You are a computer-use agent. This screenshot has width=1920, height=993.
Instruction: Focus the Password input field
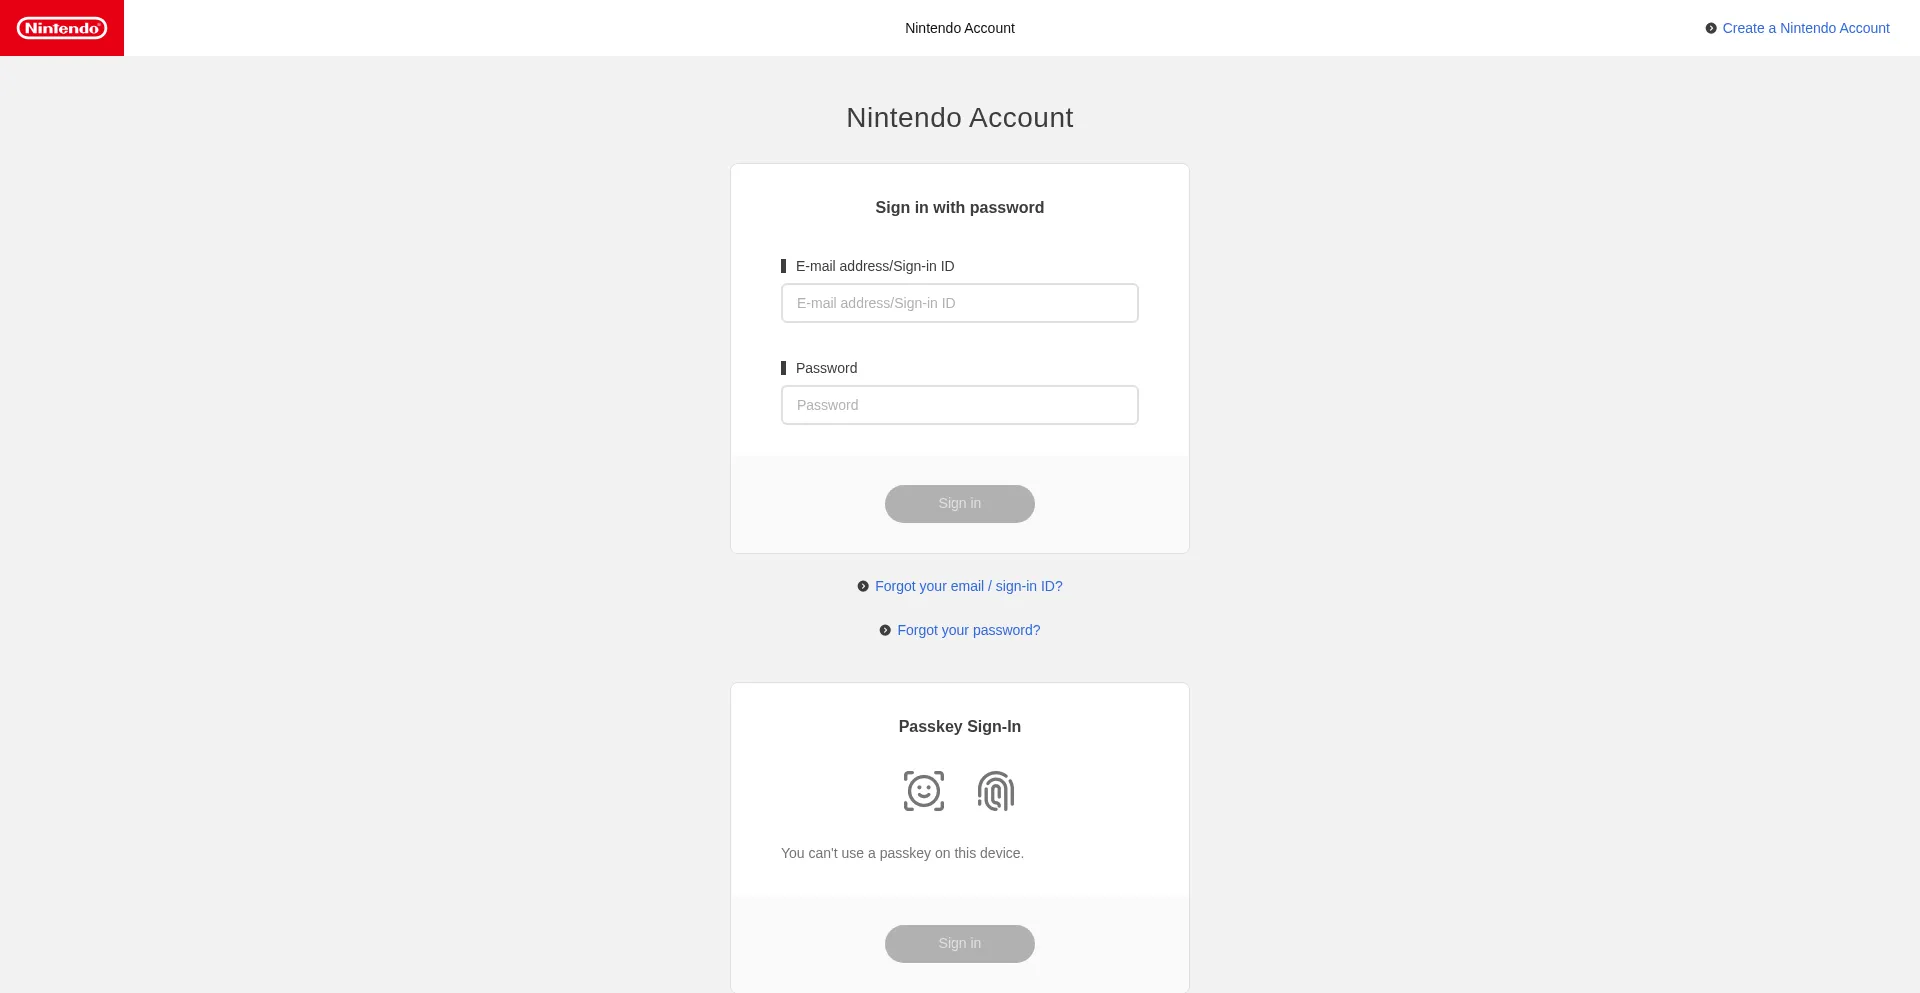pos(959,405)
